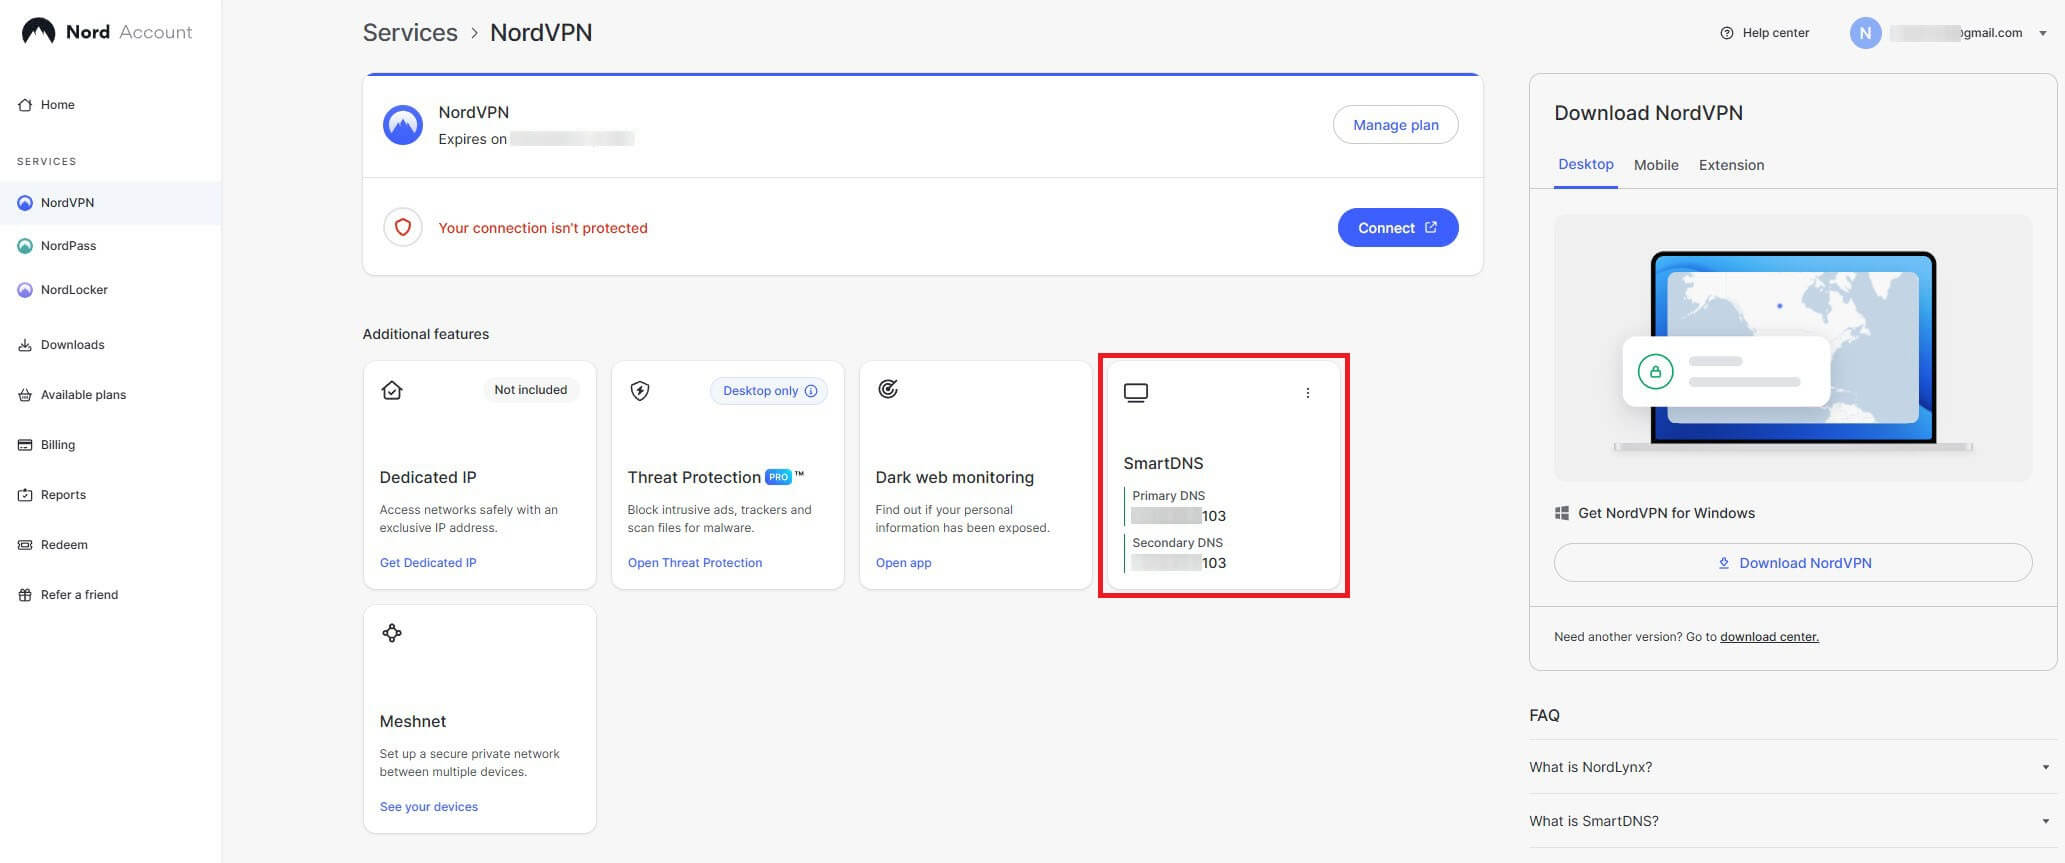Click the Reports icon in sidebar
The width and height of the screenshot is (2065, 863).
25,495
